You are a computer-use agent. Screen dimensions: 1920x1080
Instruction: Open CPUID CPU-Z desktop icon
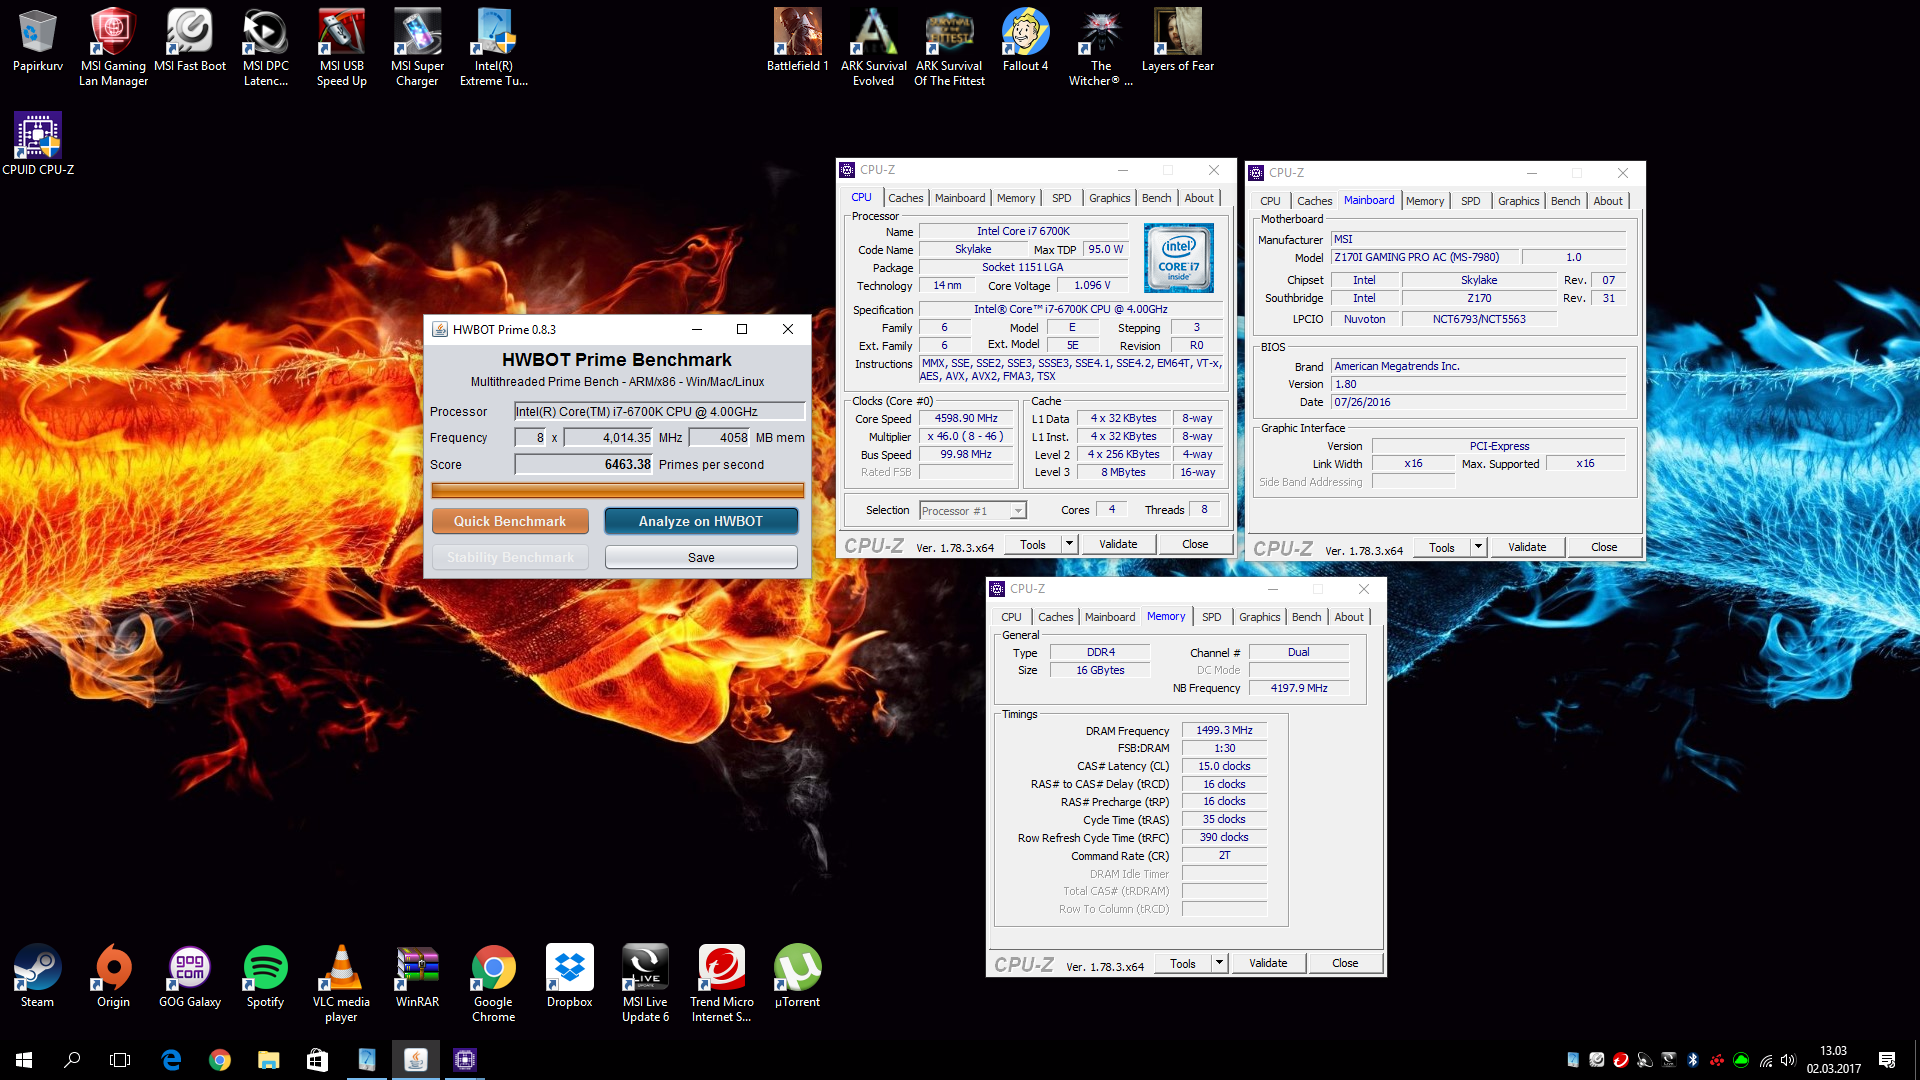click(38, 144)
